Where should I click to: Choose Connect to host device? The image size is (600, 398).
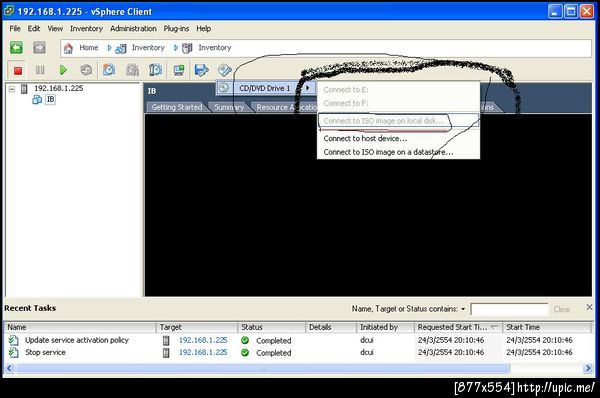[x=365, y=139]
